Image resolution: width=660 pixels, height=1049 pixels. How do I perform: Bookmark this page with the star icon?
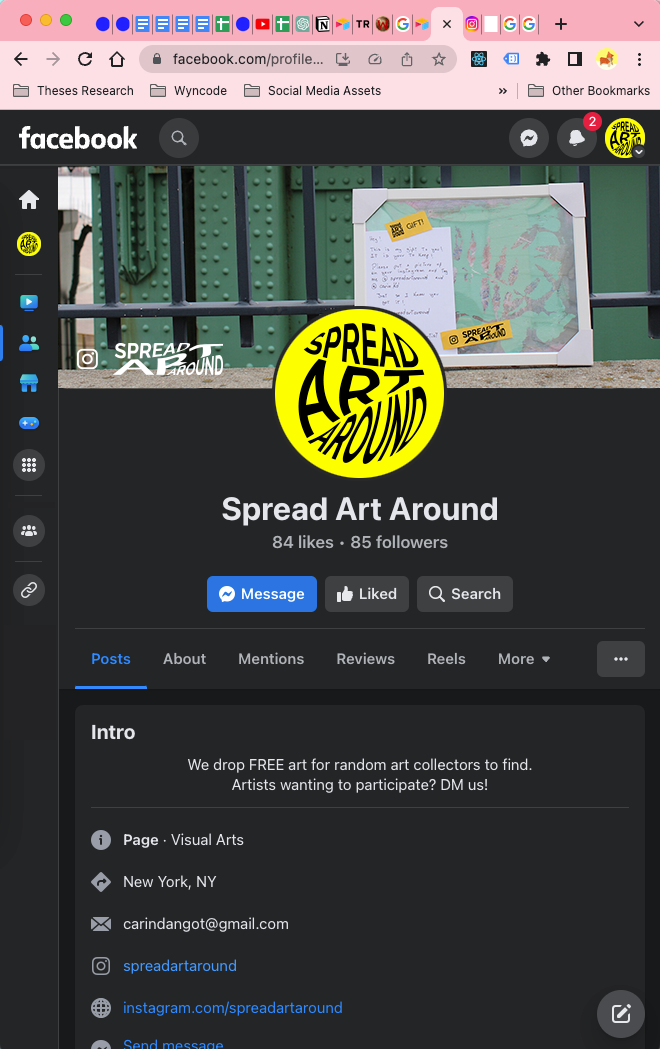pos(439,60)
